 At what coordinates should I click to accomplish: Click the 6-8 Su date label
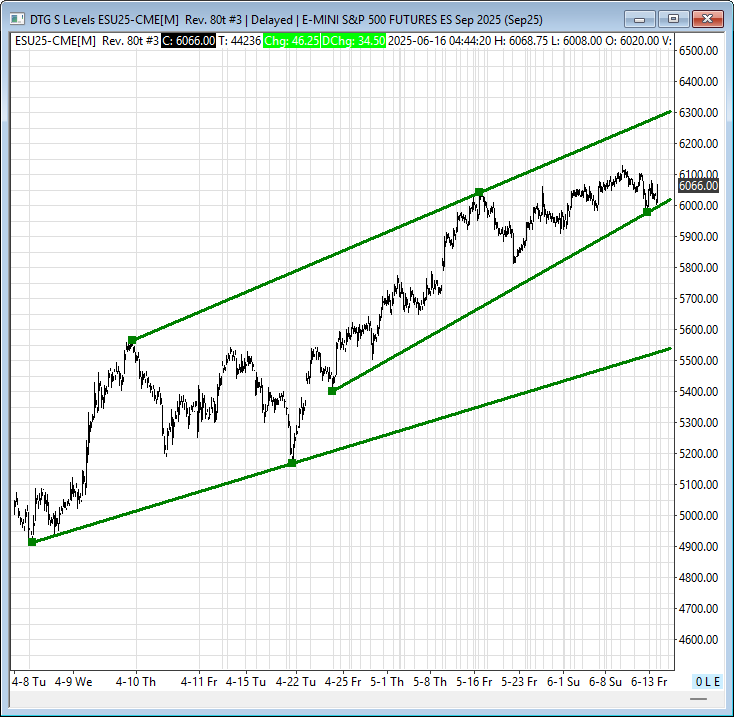click(x=605, y=681)
